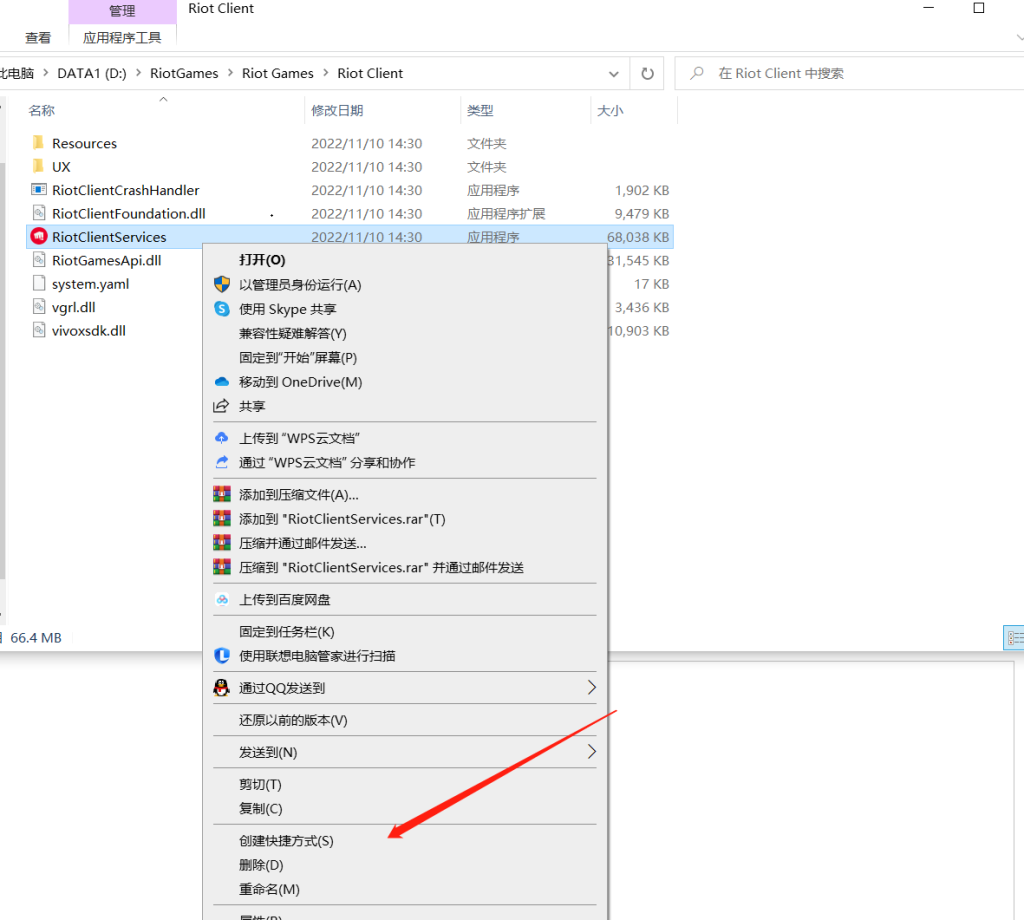Click the red RiotClientServices app icon
The width and height of the screenshot is (1024, 920).
tap(39, 236)
